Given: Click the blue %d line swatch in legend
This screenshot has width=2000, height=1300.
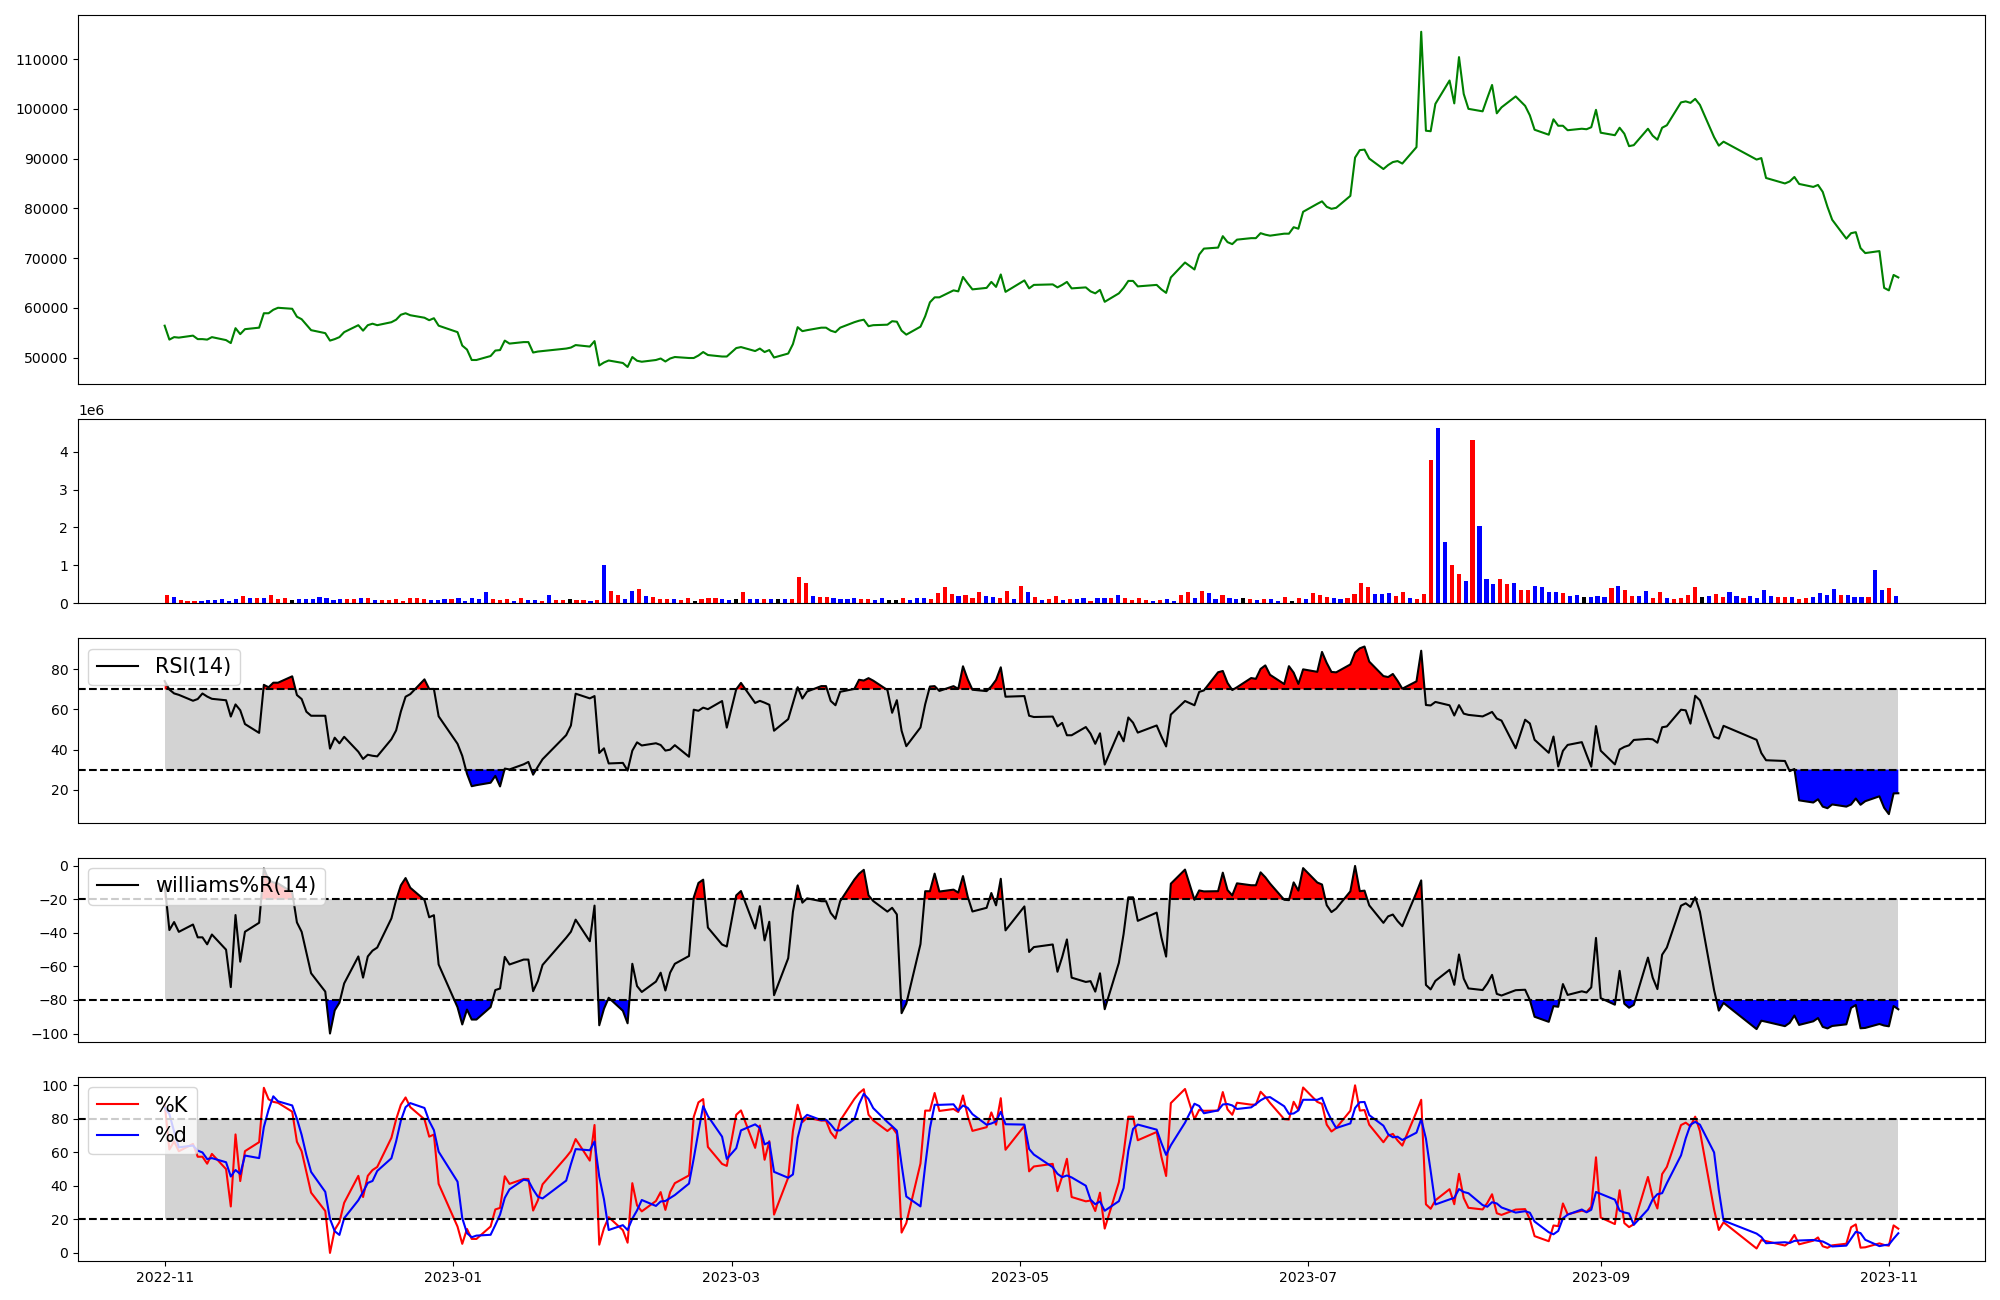Looking at the screenshot, I should [117, 1136].
